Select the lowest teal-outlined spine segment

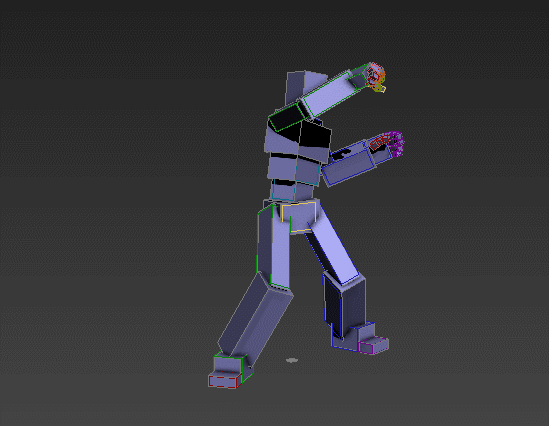pos(291,190)
